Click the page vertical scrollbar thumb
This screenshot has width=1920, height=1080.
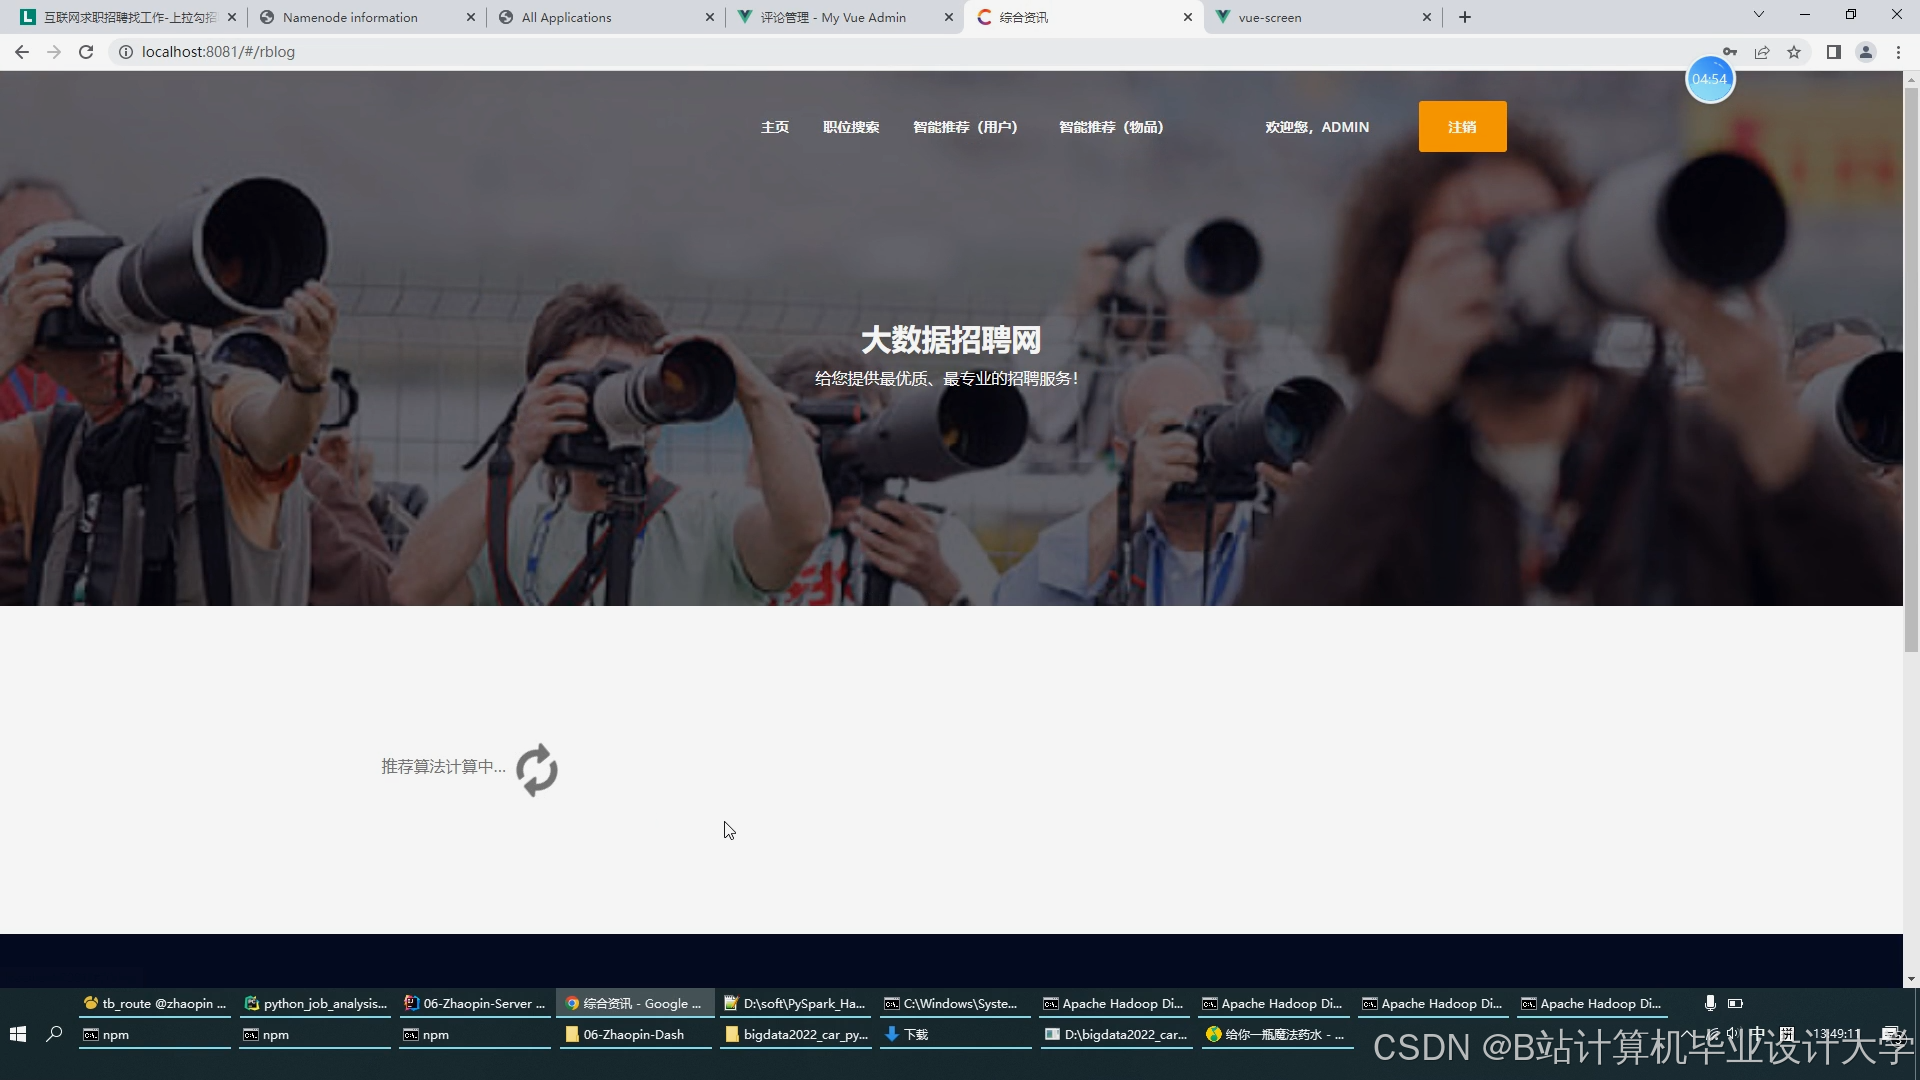point(1911,370)
